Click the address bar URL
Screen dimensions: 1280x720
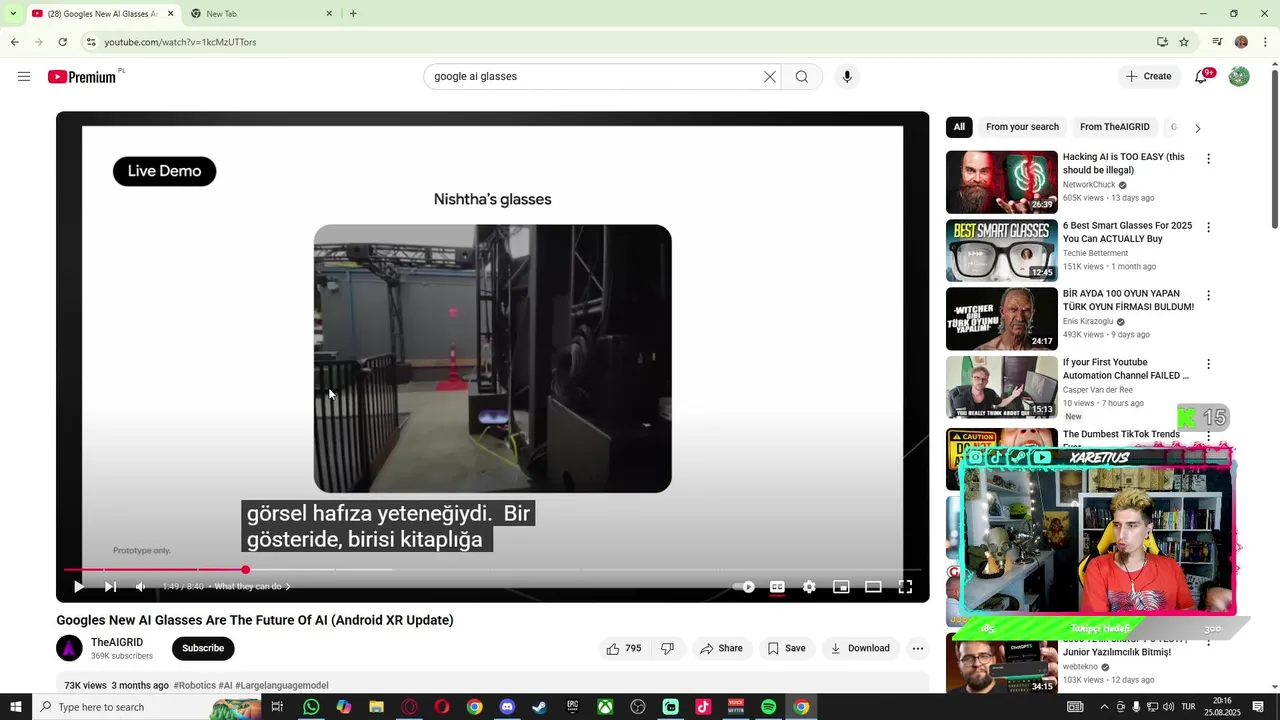[180, 42]
